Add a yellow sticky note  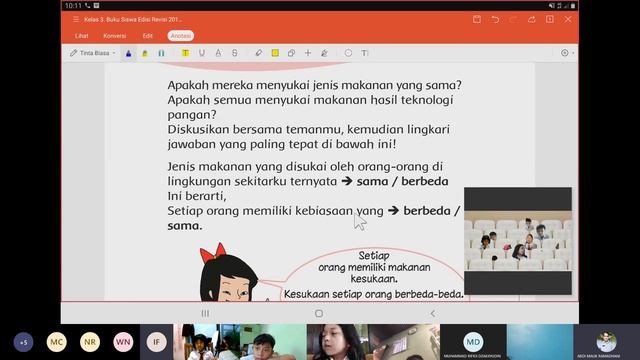[275, 53]
